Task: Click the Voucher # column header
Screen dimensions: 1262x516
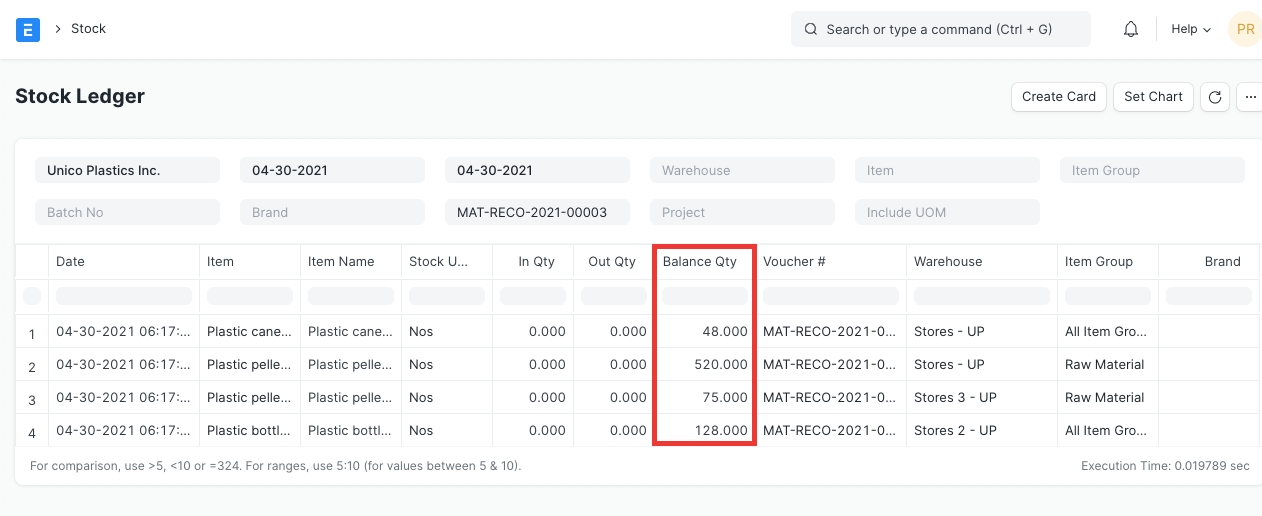Action: click(x=794, y=262)
